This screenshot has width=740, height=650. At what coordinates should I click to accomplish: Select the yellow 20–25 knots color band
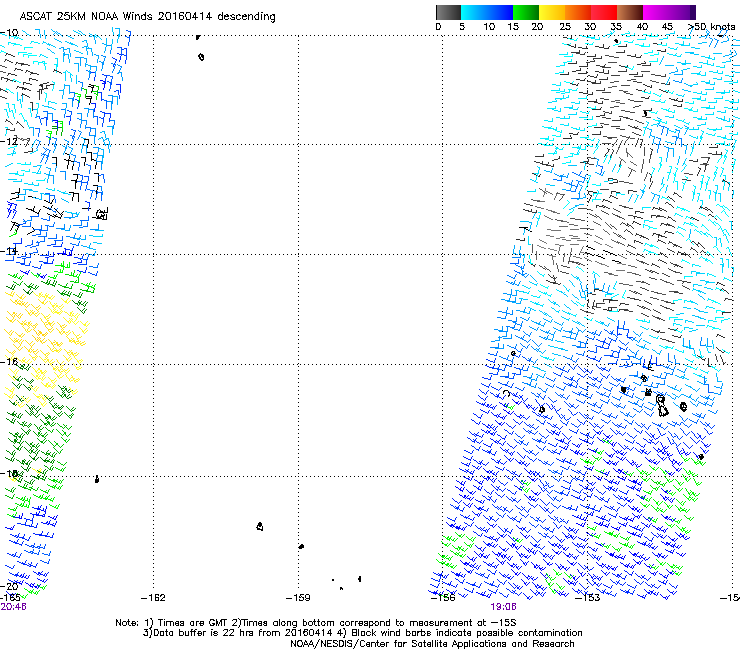point(552,12)
